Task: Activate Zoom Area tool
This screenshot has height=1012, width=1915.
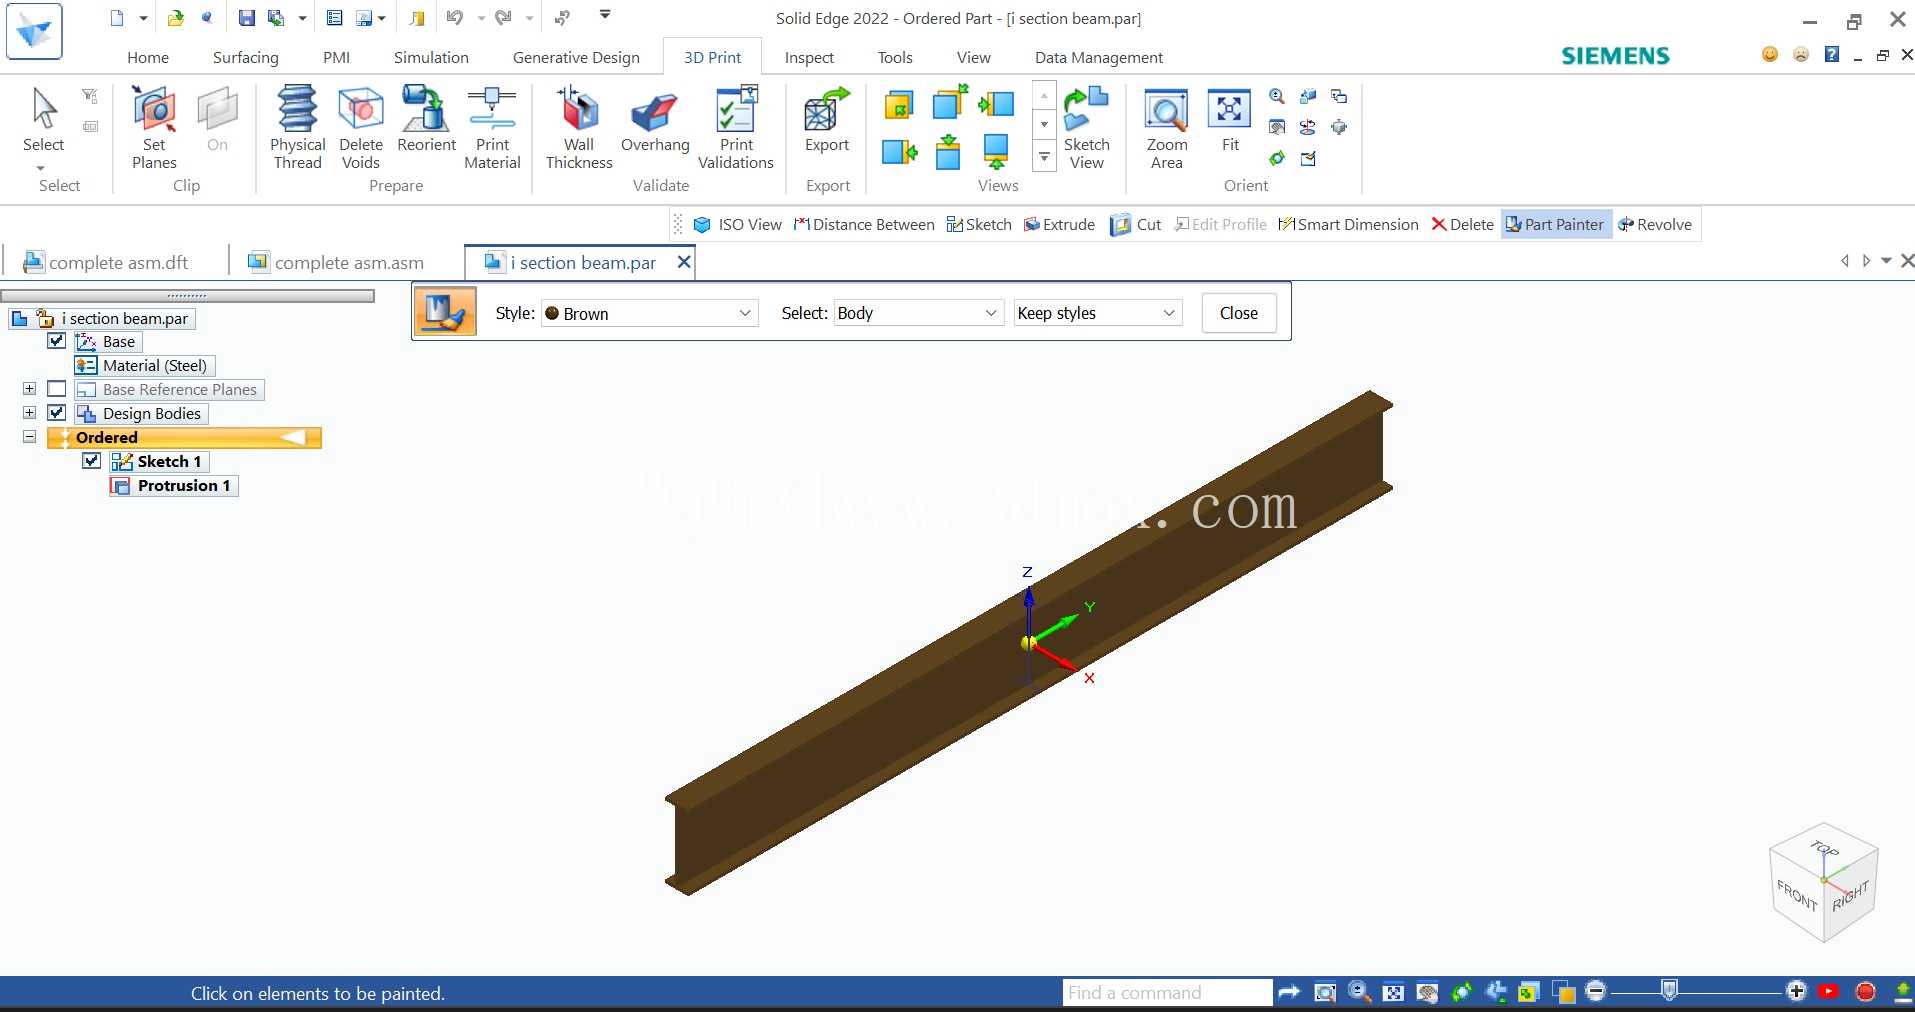Action: (1166, 127)
